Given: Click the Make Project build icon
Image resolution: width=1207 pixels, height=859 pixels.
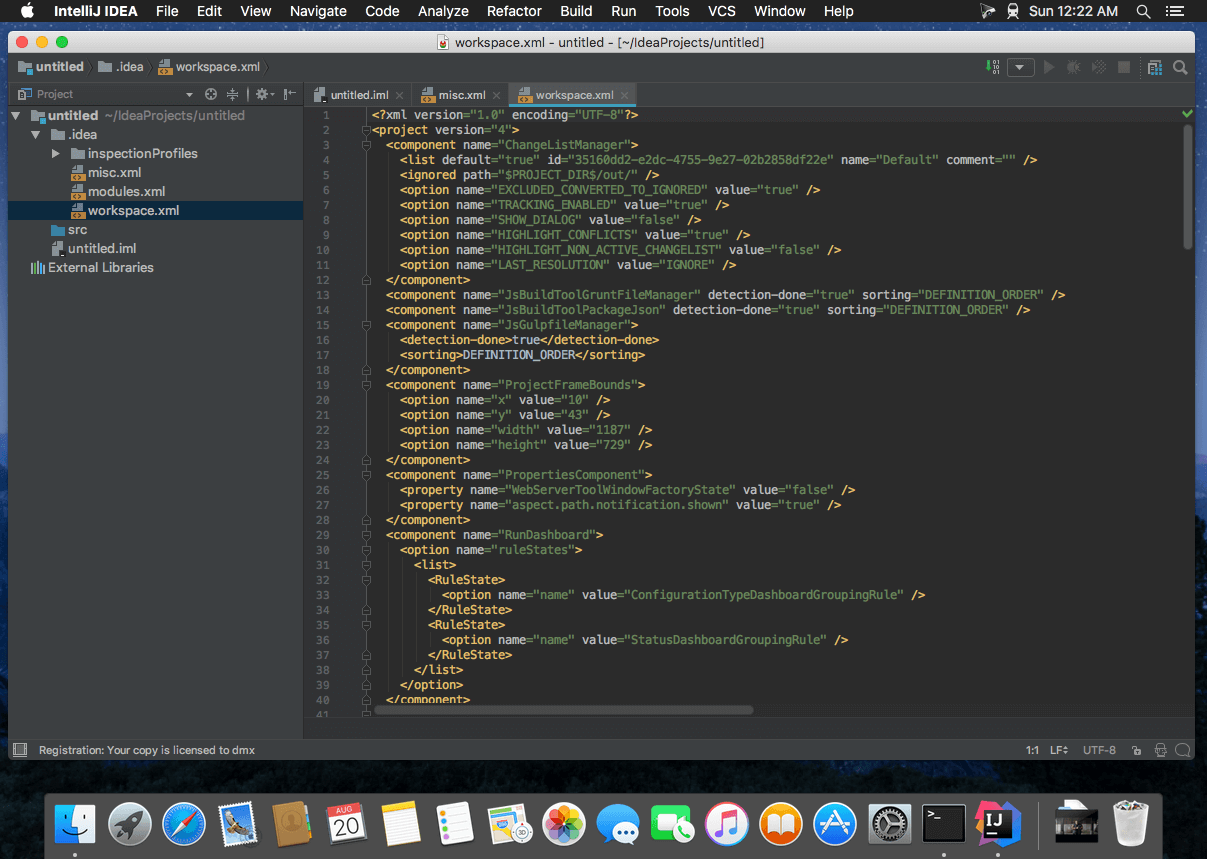Looking at the screenshot, I should (x=992, y=67).
